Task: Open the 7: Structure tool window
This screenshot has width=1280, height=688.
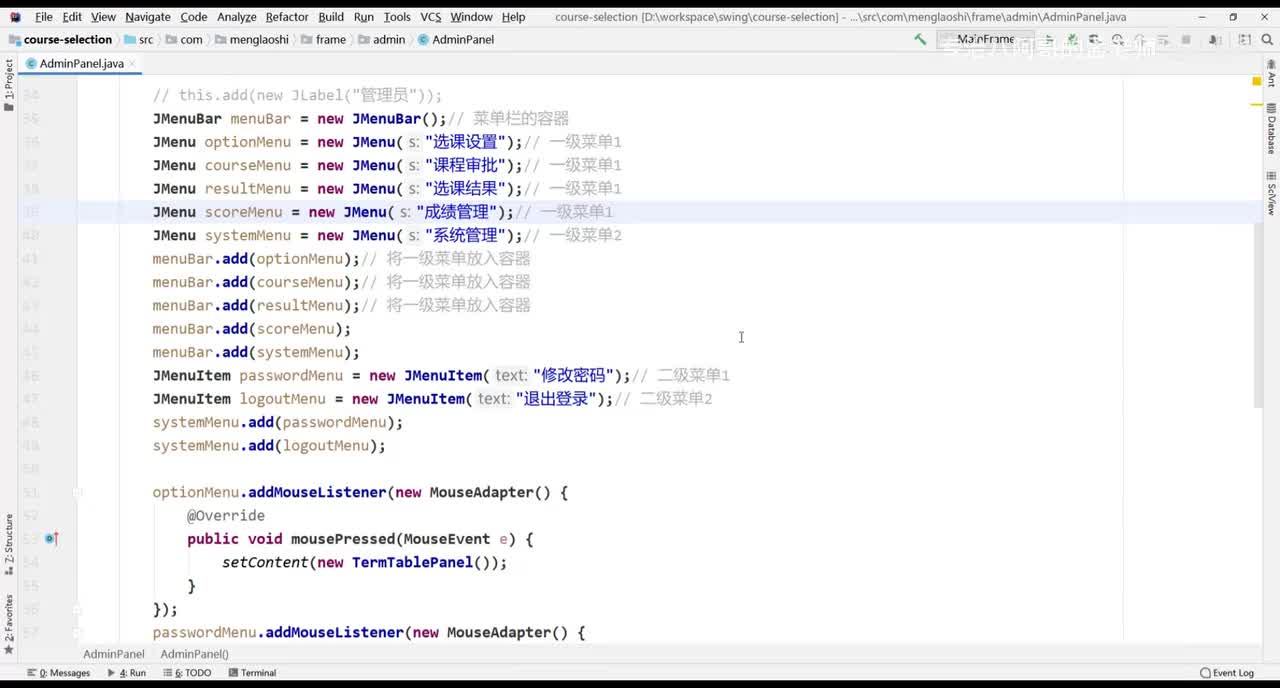Action: coord(9,545)
